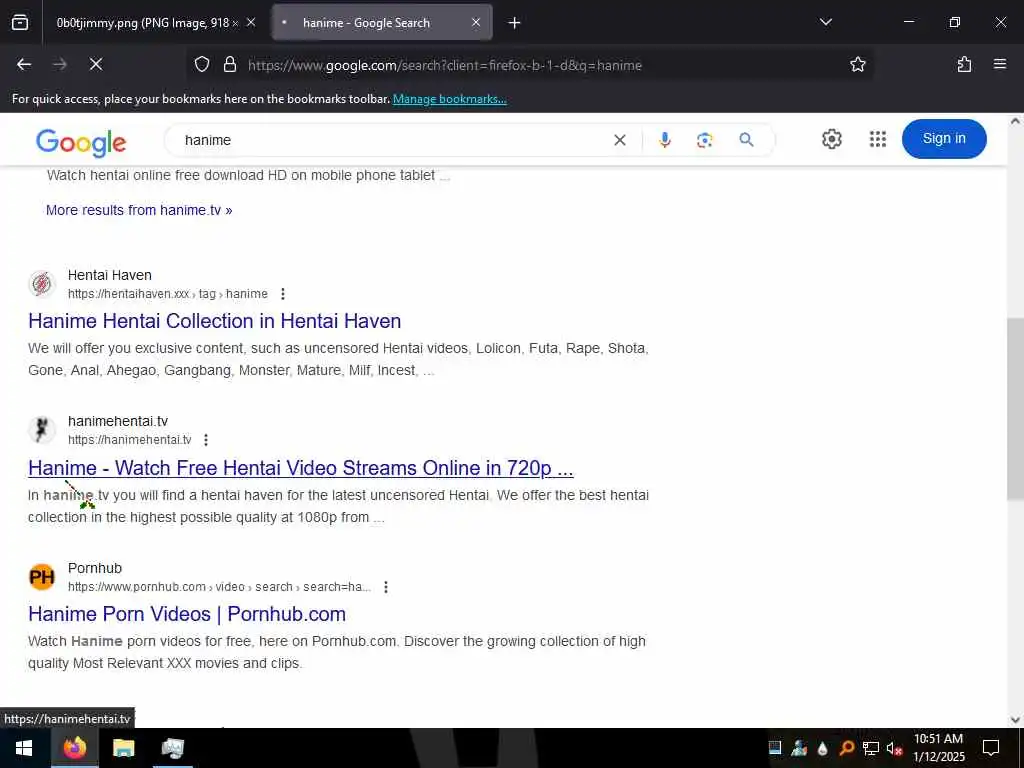The image size is (1024, 768).
Task: Click page scrollbar down arrow
Action: point(1016,720)
